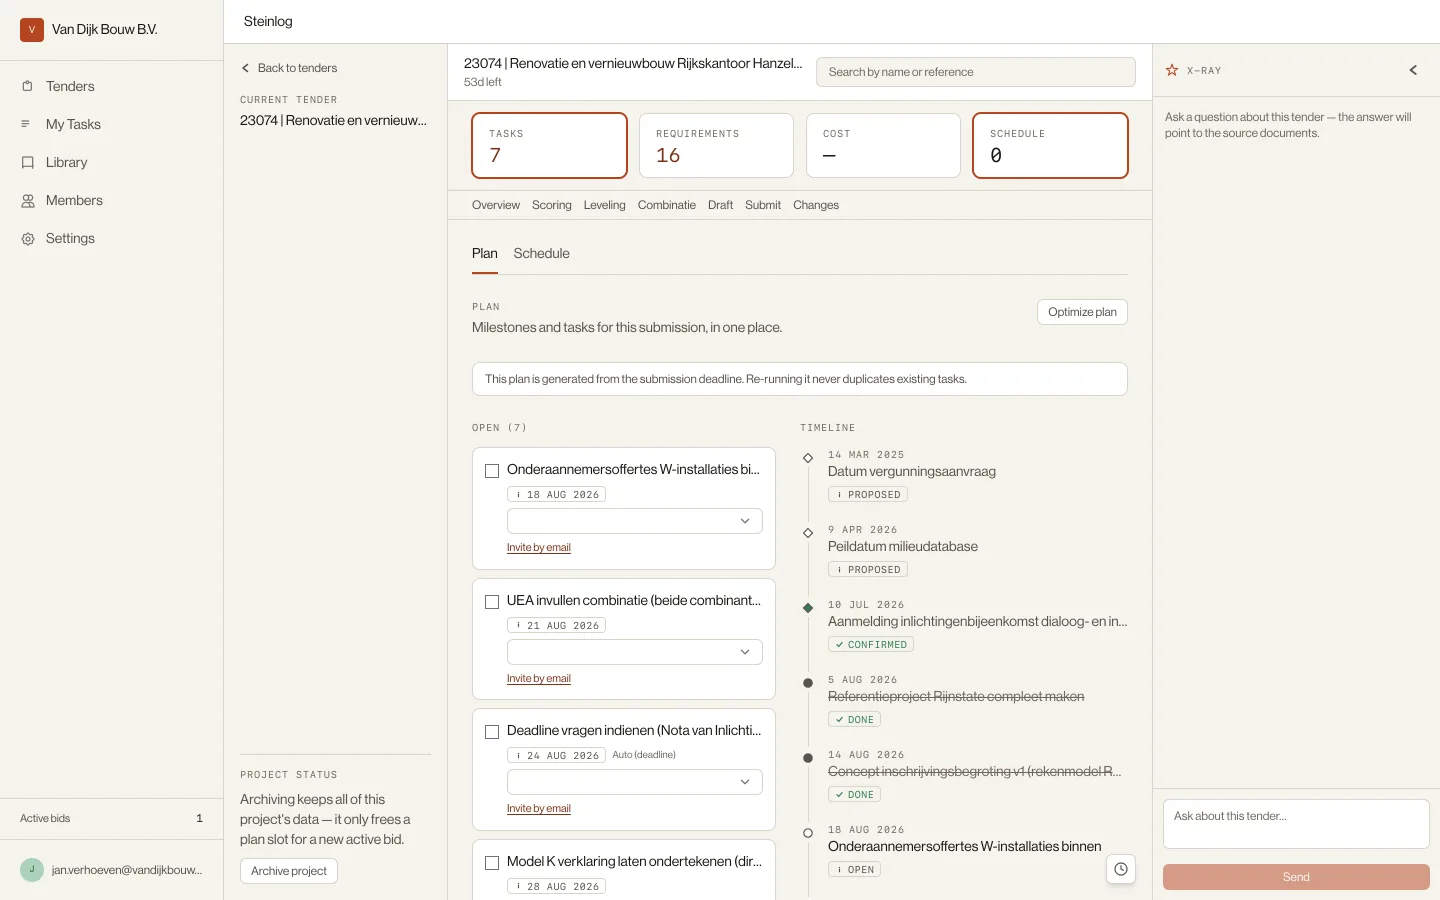Click the Send button in X-Ray
The image size is (1440, 900).
[x=1296, y=877]
